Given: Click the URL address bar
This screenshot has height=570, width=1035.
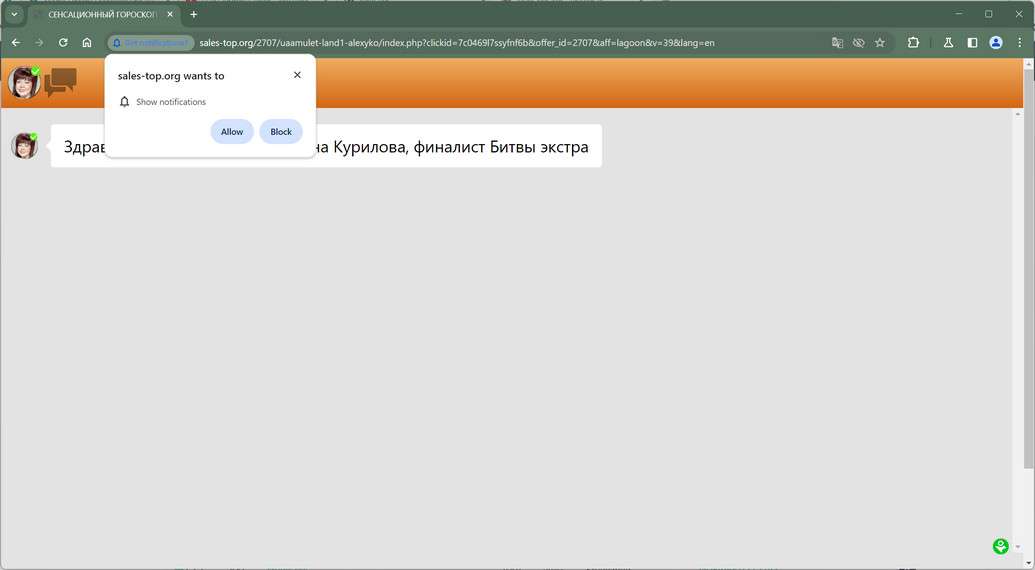Looking at the screenshot, I should (x=457, y=43).
